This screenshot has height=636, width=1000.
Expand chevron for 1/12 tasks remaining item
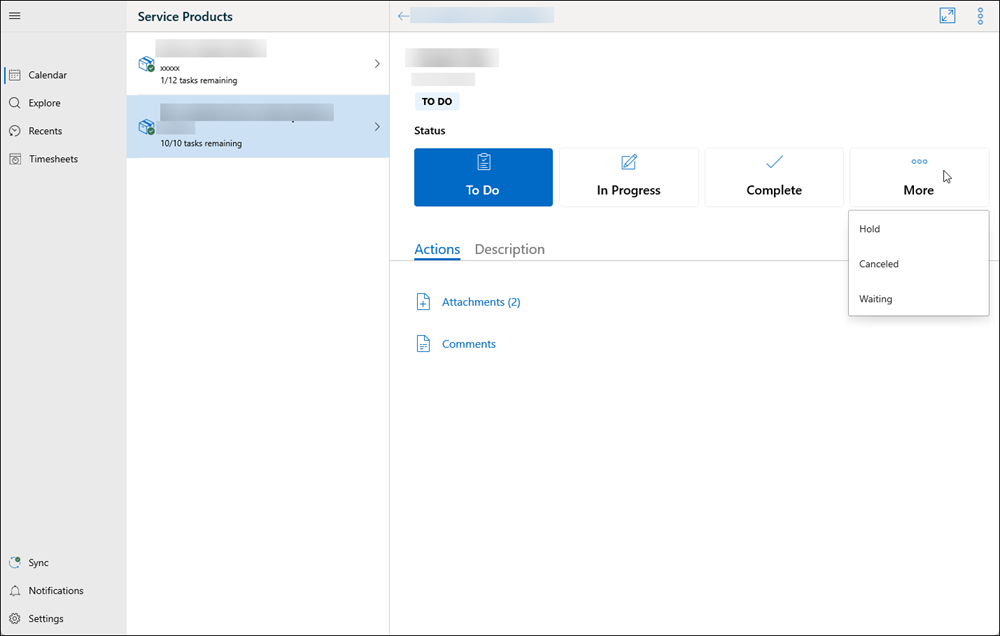[x=377, y=64]
